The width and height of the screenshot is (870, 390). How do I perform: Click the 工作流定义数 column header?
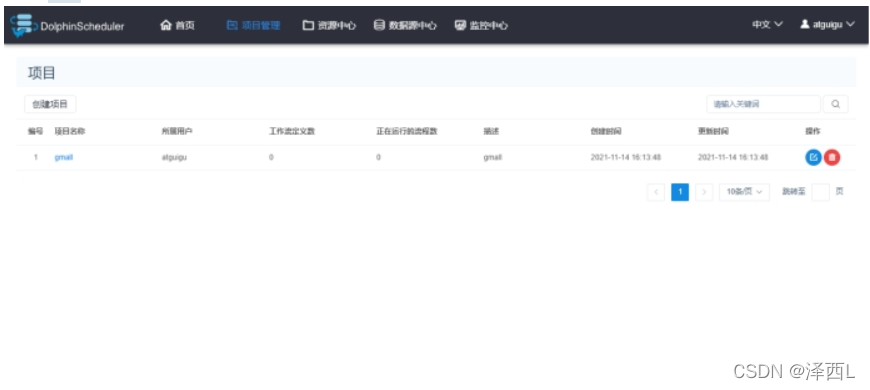(x=292, y=131)
